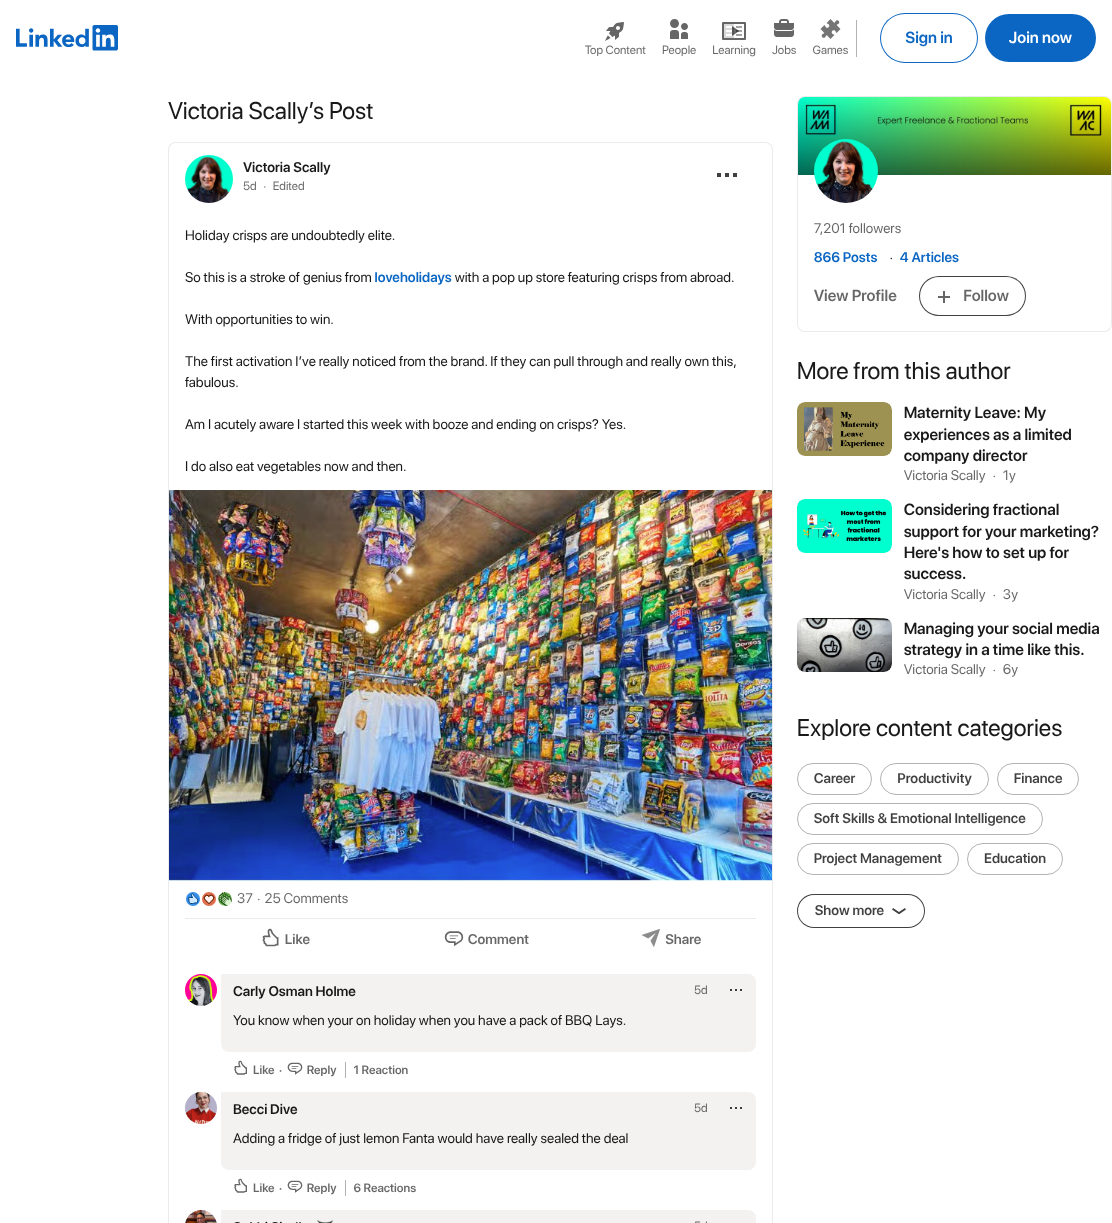The image size is (1112, 1223).
Task: Like Becci Dive's comment
Action: (x=254, y=1187)
